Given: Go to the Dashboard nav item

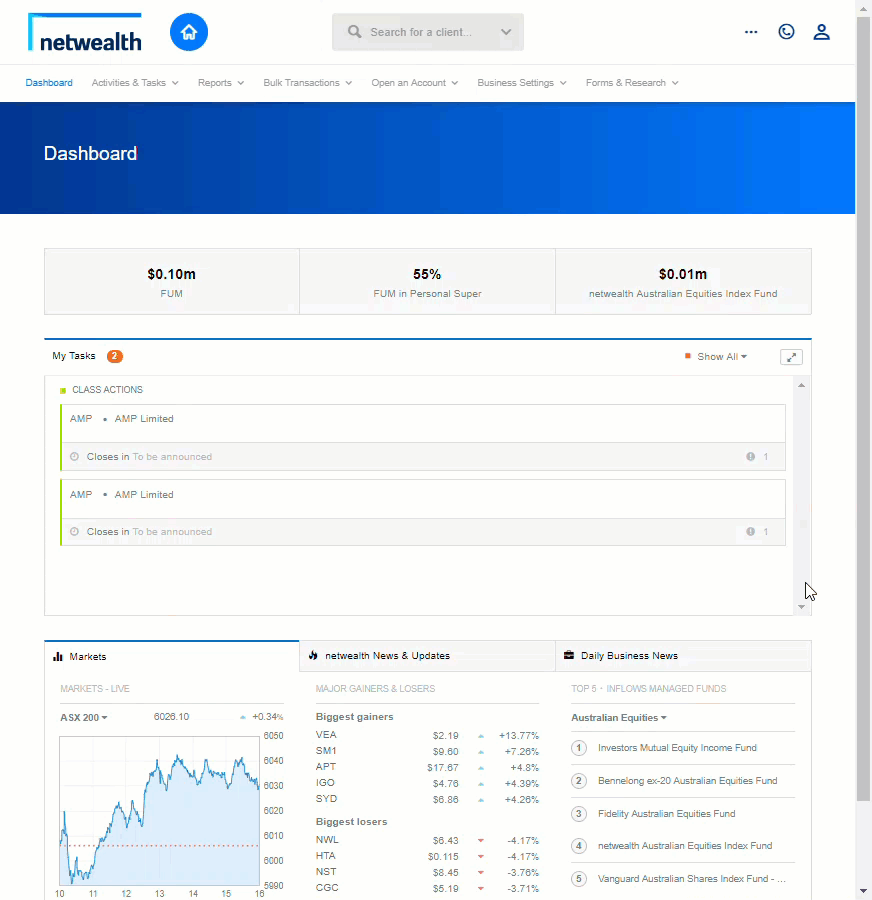Looking at the screenshot, I should point(49,83).
